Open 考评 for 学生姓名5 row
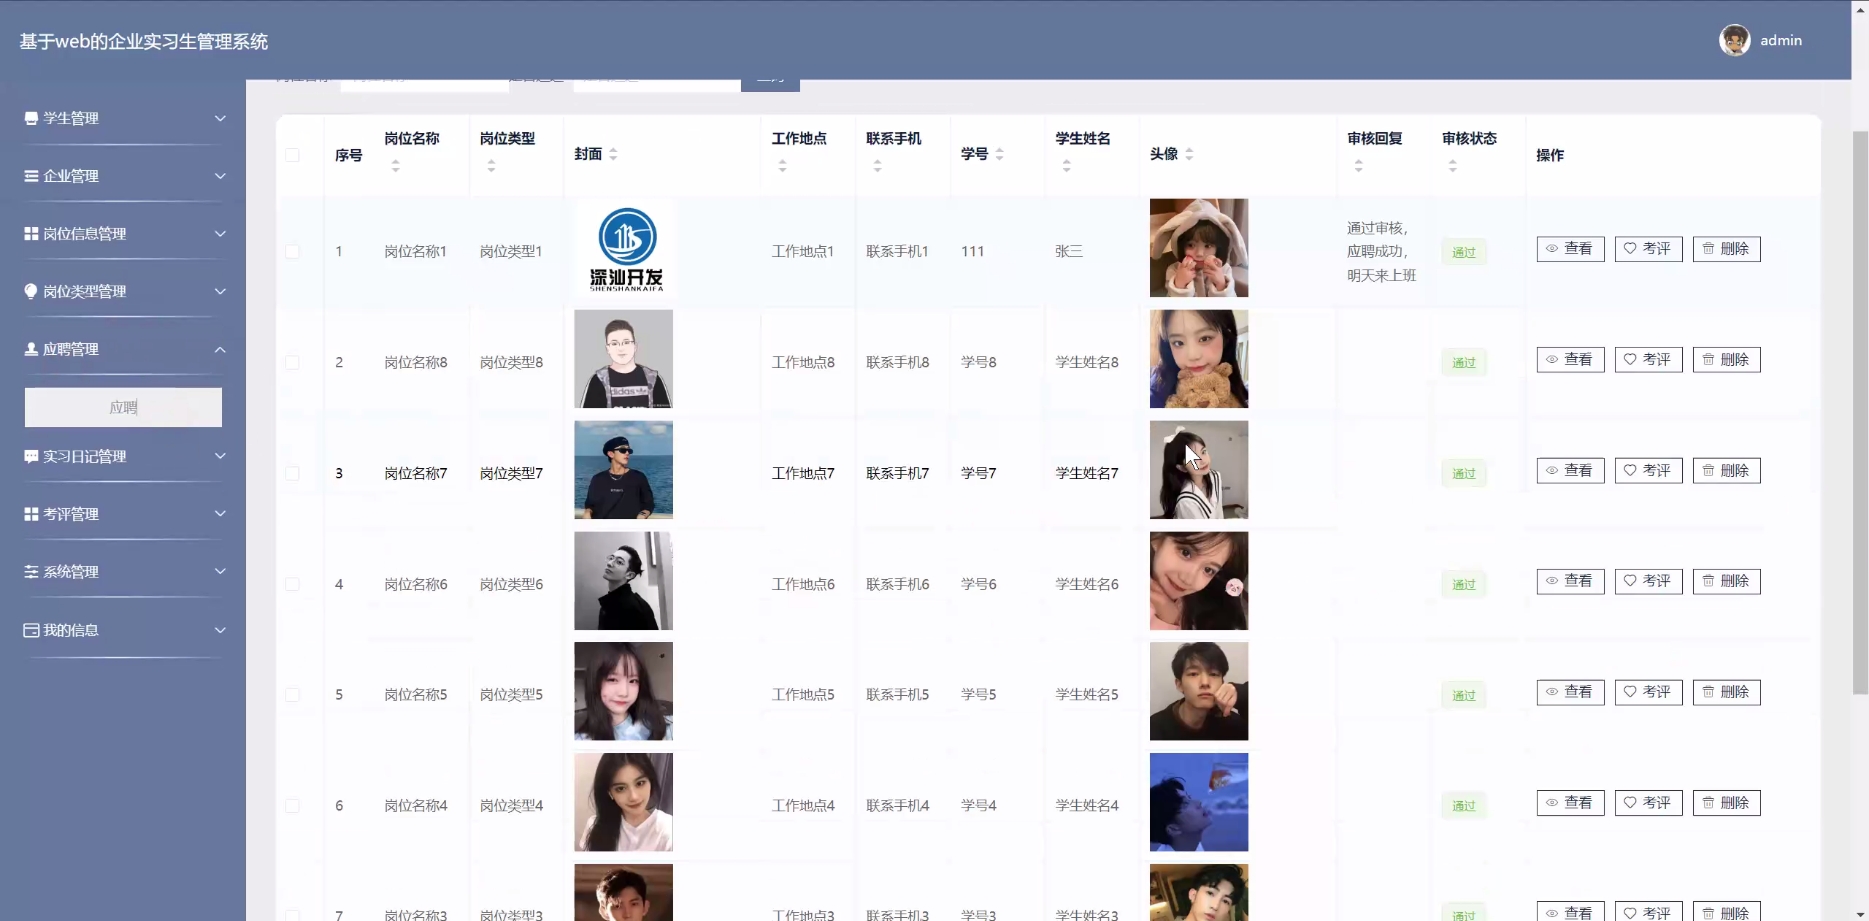Viewport: 1869px width, 921px height. (x=1648, y=693)
